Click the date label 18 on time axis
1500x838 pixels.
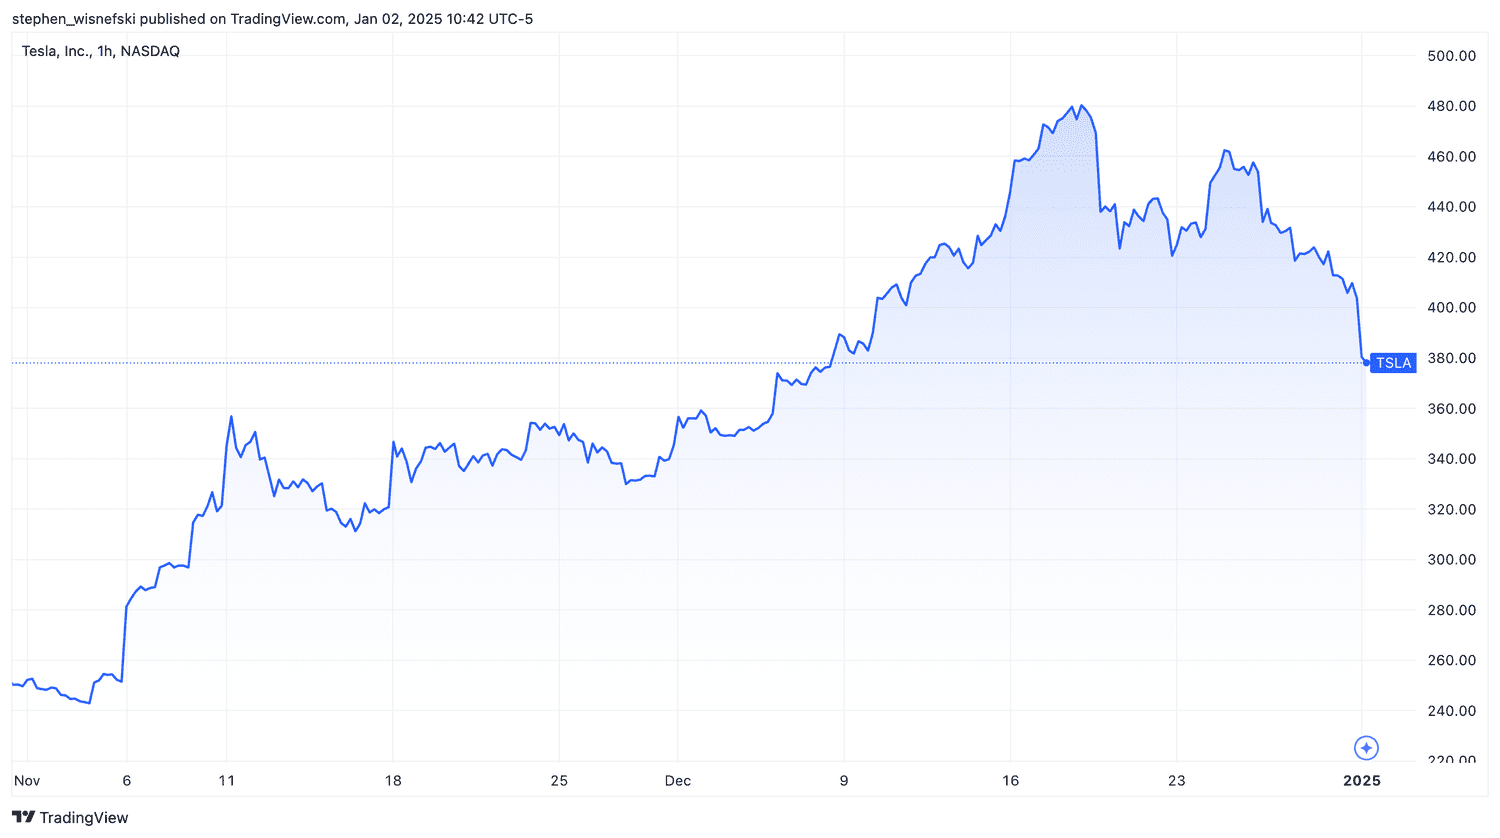pos(393,781)
